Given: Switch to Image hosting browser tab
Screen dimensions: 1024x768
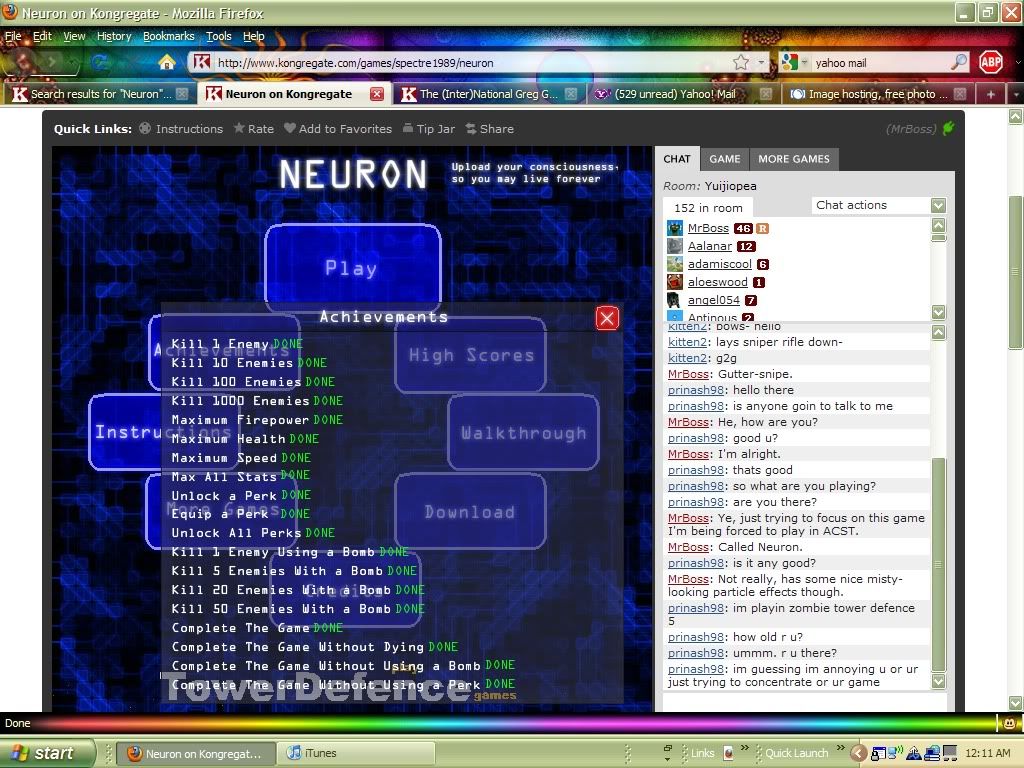Looking at the screenshot, I should coord(878,94).
